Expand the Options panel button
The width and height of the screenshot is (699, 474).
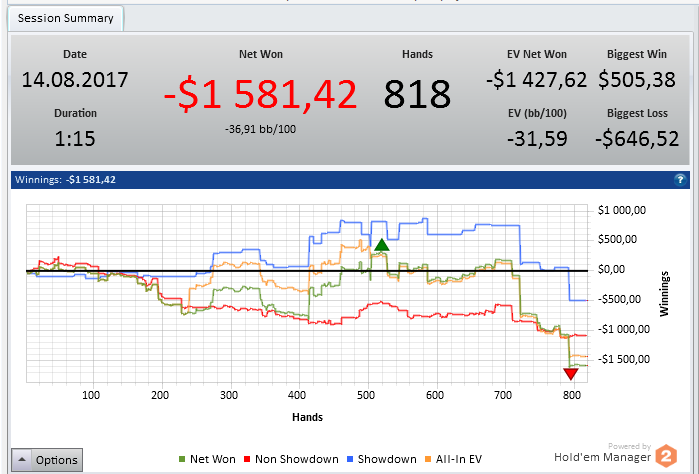pos(47,460)
